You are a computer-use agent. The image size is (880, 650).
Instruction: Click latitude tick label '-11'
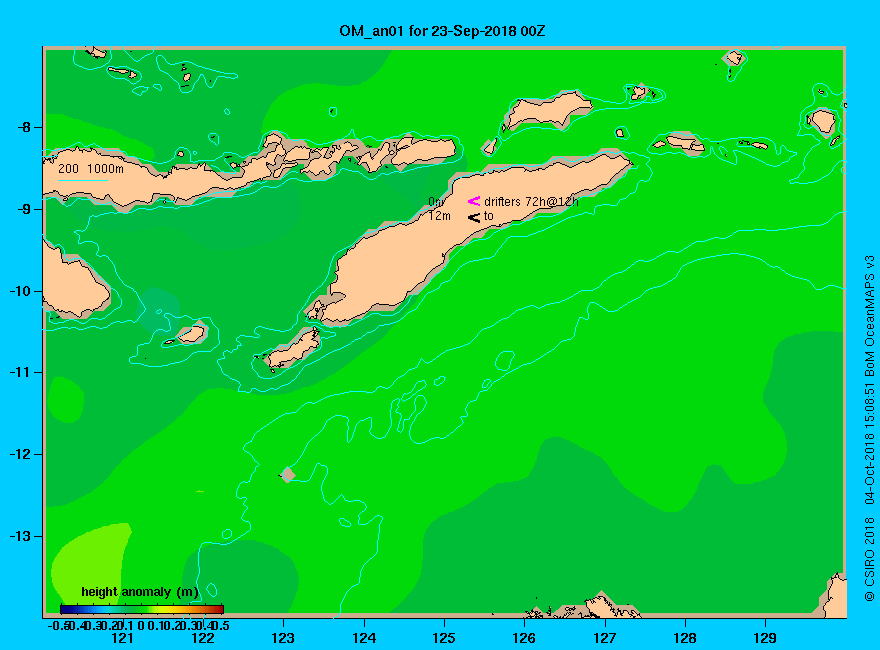point(20,373)
